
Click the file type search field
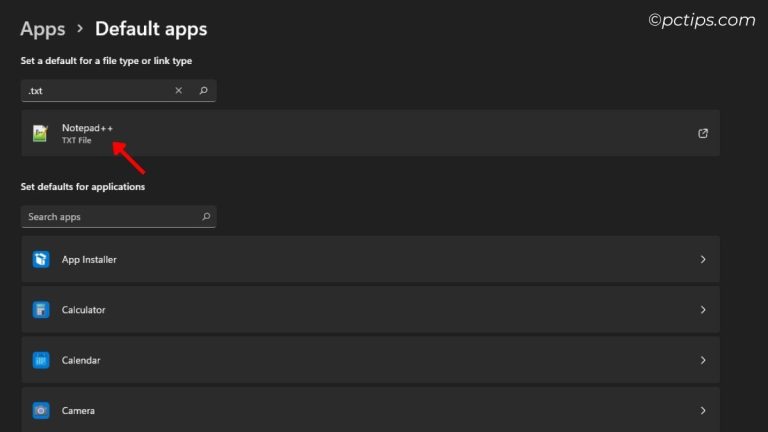point(95,91)
